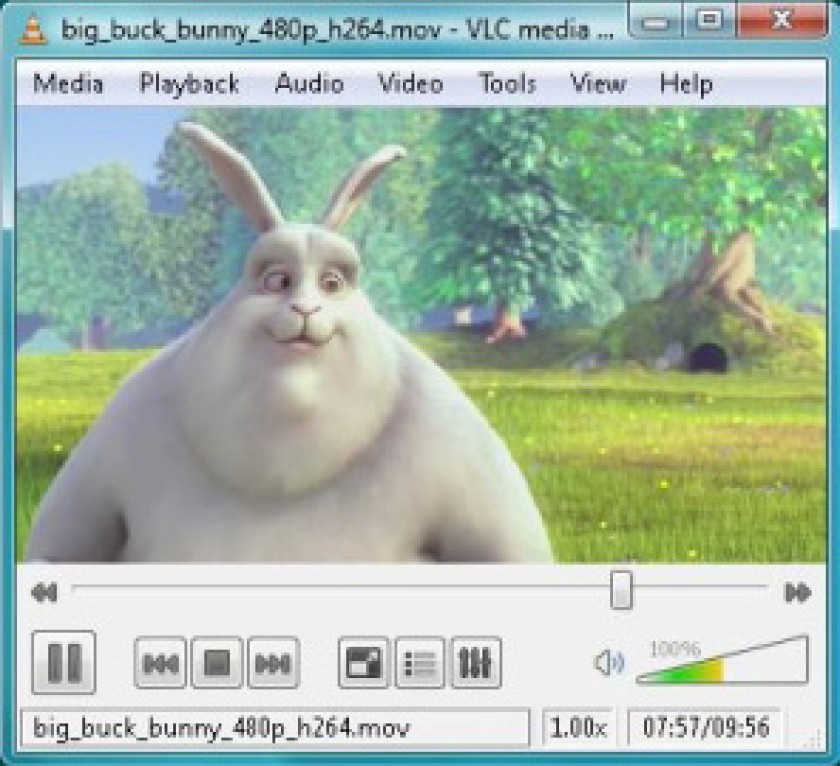Minimize the VLC window
Viewport: 840px width, 766px height.
pos(656,20)
